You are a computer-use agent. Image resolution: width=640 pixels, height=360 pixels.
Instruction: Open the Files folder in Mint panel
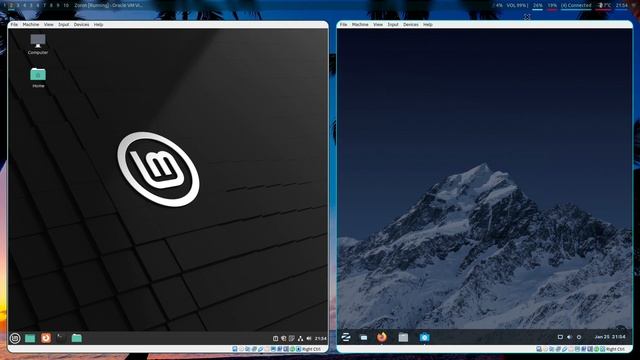[x=76, y=338]
